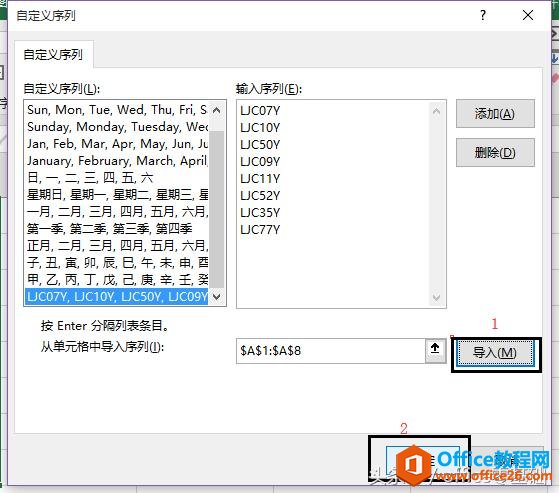
Task: Click the $A$1:$A$8 range input field
Action: [331, 351]
